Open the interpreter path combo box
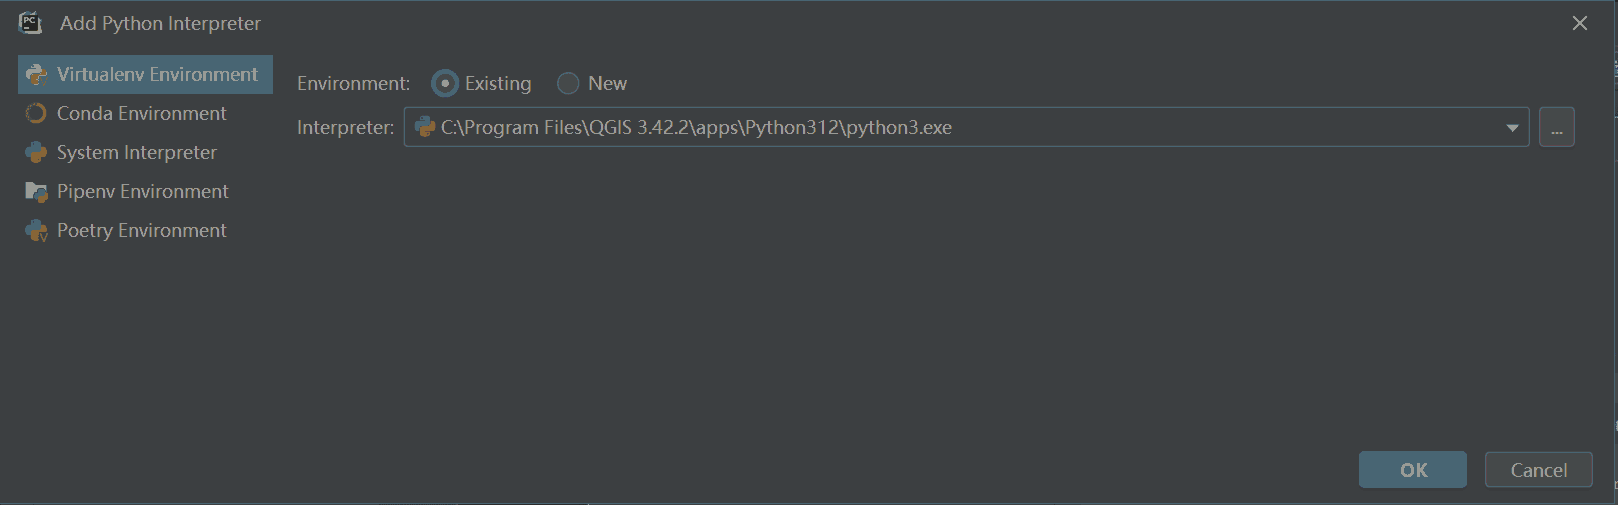1618x505 pixels. pyautogui.click(x=960, y=127)
